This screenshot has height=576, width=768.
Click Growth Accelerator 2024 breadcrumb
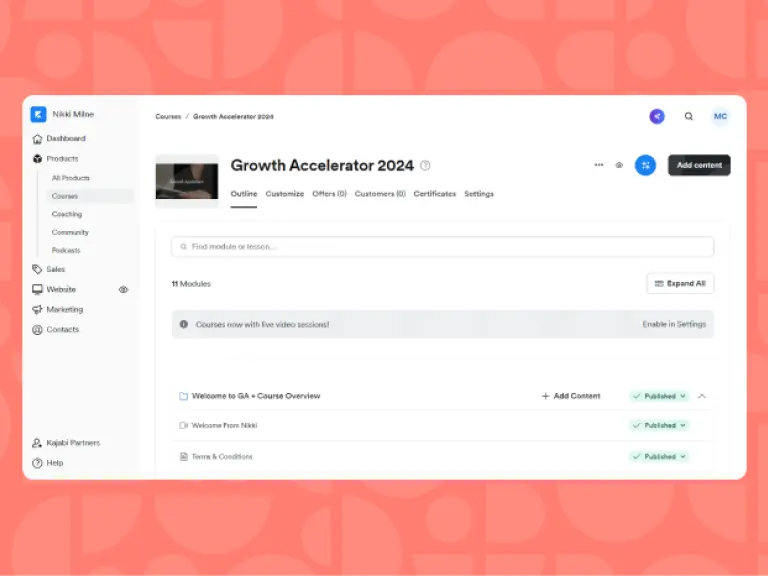click(233, 117)
